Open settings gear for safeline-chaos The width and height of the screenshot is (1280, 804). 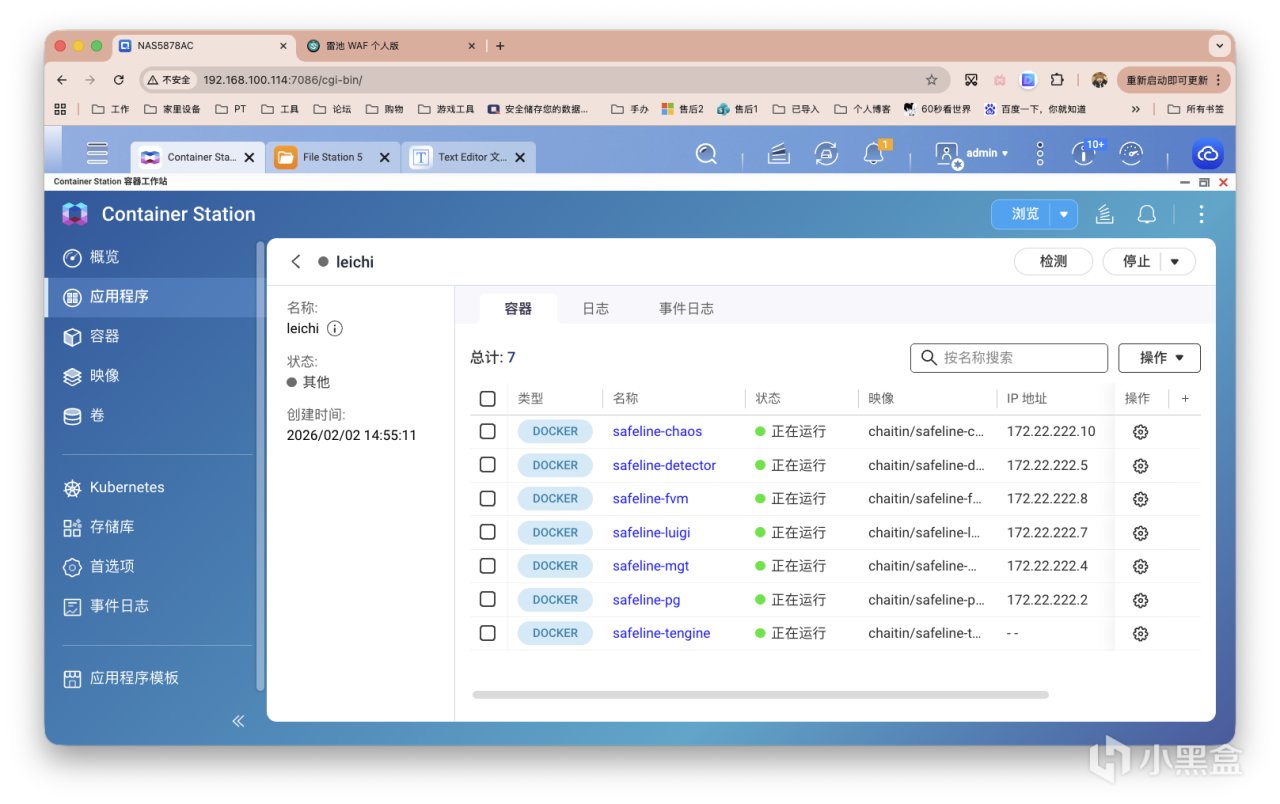pyautogui.click(x=1140, y=432)
